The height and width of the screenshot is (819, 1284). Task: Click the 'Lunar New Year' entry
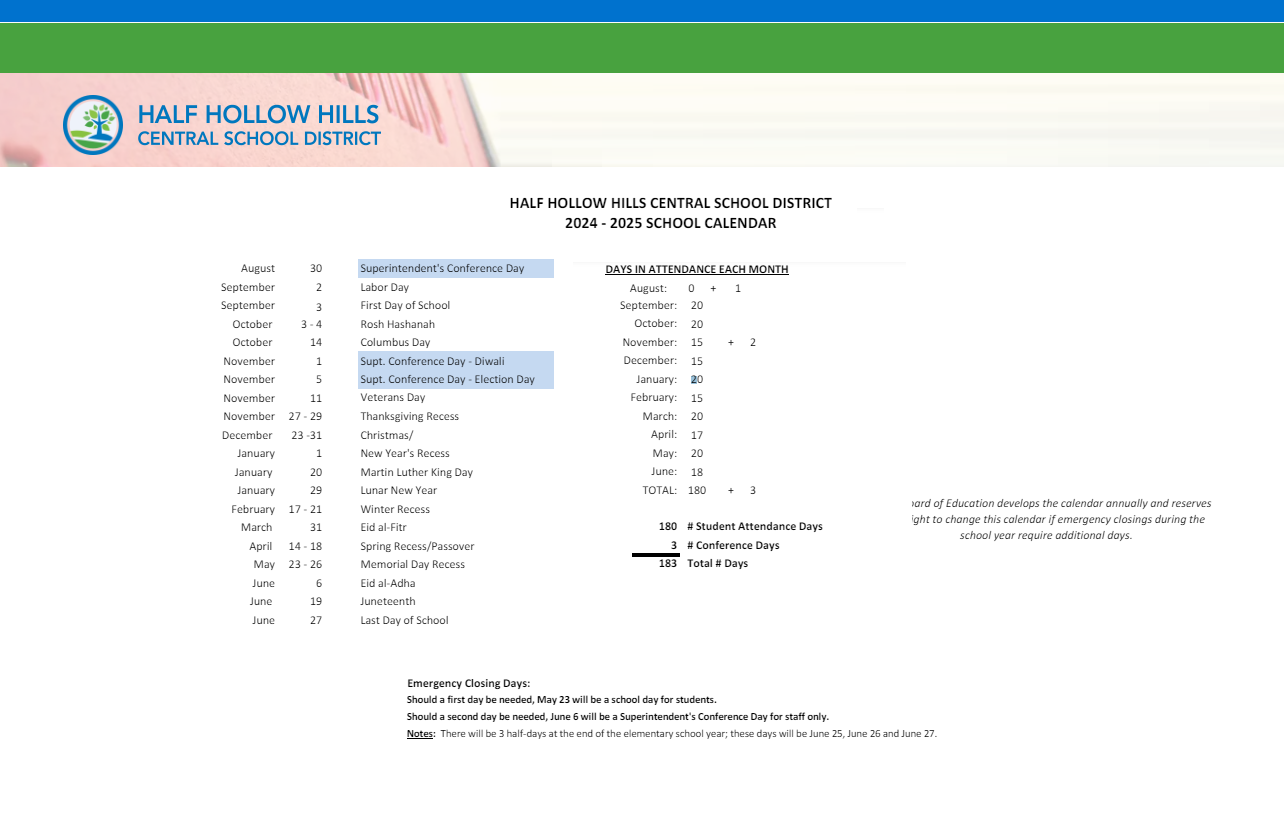(399, 491)
